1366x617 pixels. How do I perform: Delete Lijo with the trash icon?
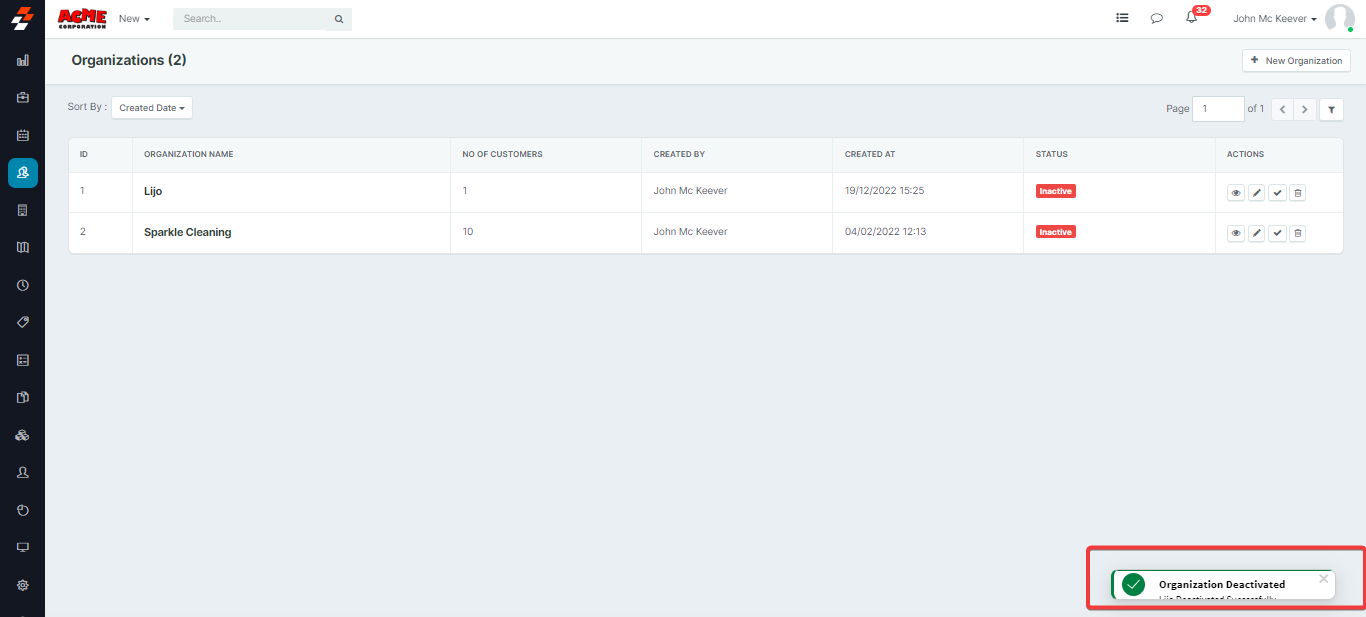coord(1297,193)
